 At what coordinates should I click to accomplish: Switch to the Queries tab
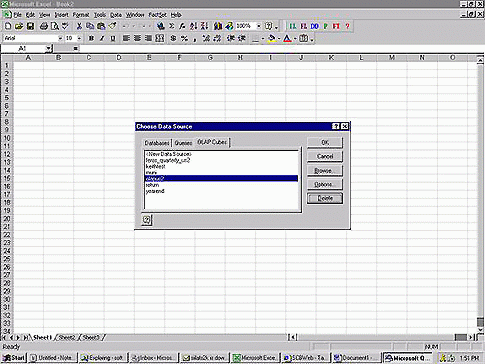coord(183,143)
